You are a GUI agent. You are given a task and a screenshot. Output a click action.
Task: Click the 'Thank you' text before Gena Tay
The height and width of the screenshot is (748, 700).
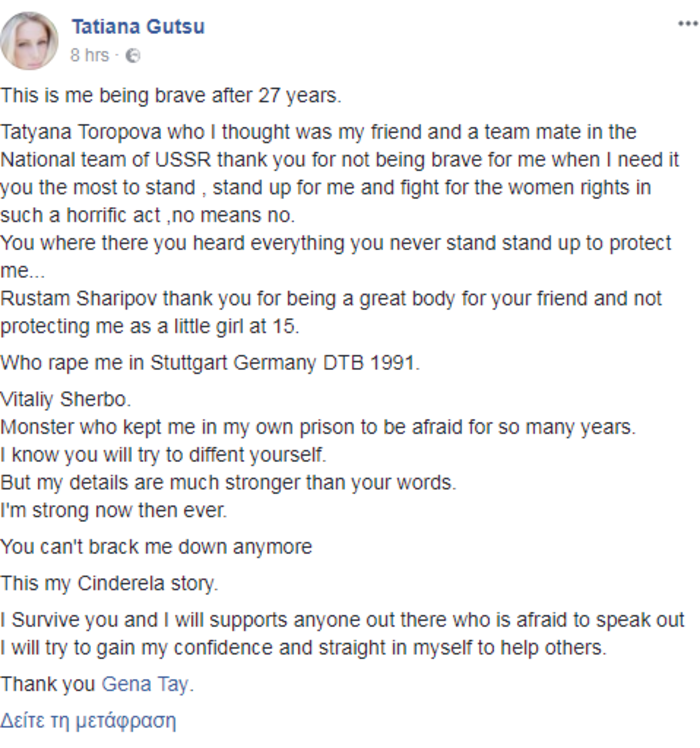coord(48,685)
